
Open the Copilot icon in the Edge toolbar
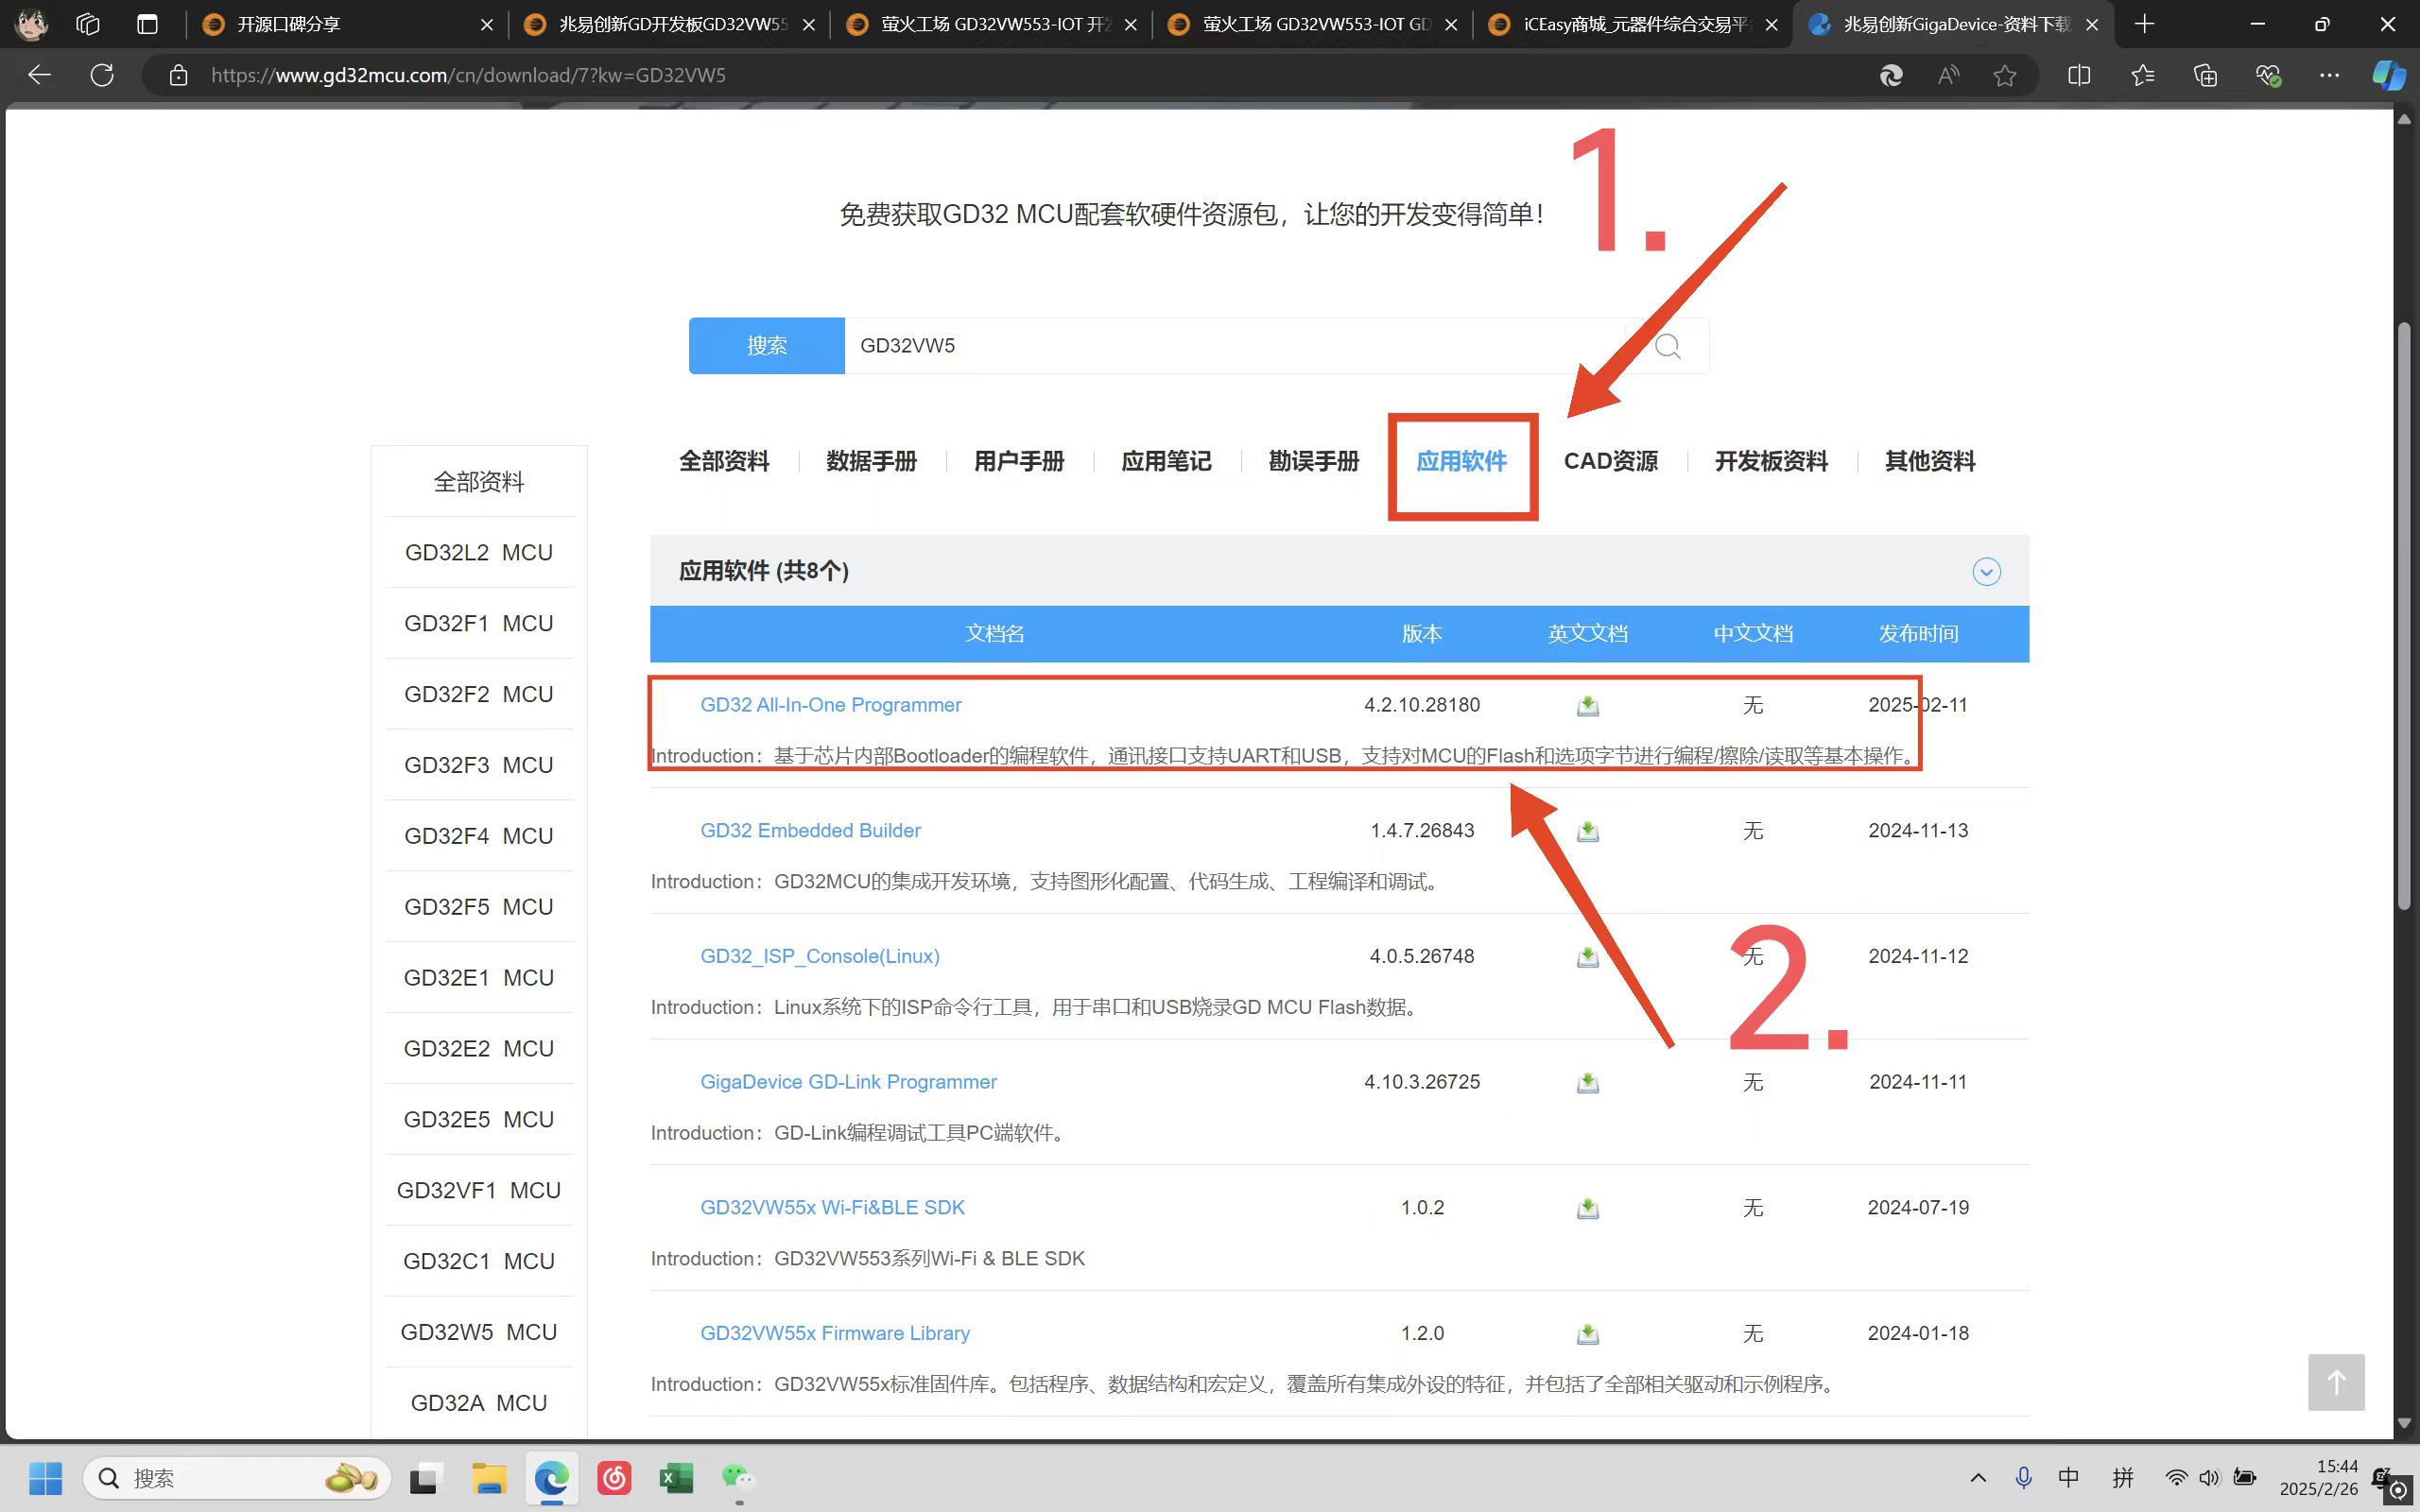pos(2388,75)
